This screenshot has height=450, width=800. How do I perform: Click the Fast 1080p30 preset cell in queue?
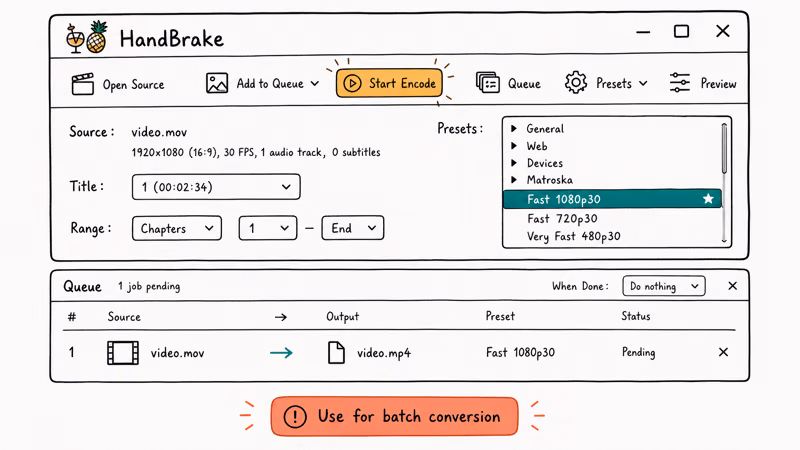coord(520,353)
